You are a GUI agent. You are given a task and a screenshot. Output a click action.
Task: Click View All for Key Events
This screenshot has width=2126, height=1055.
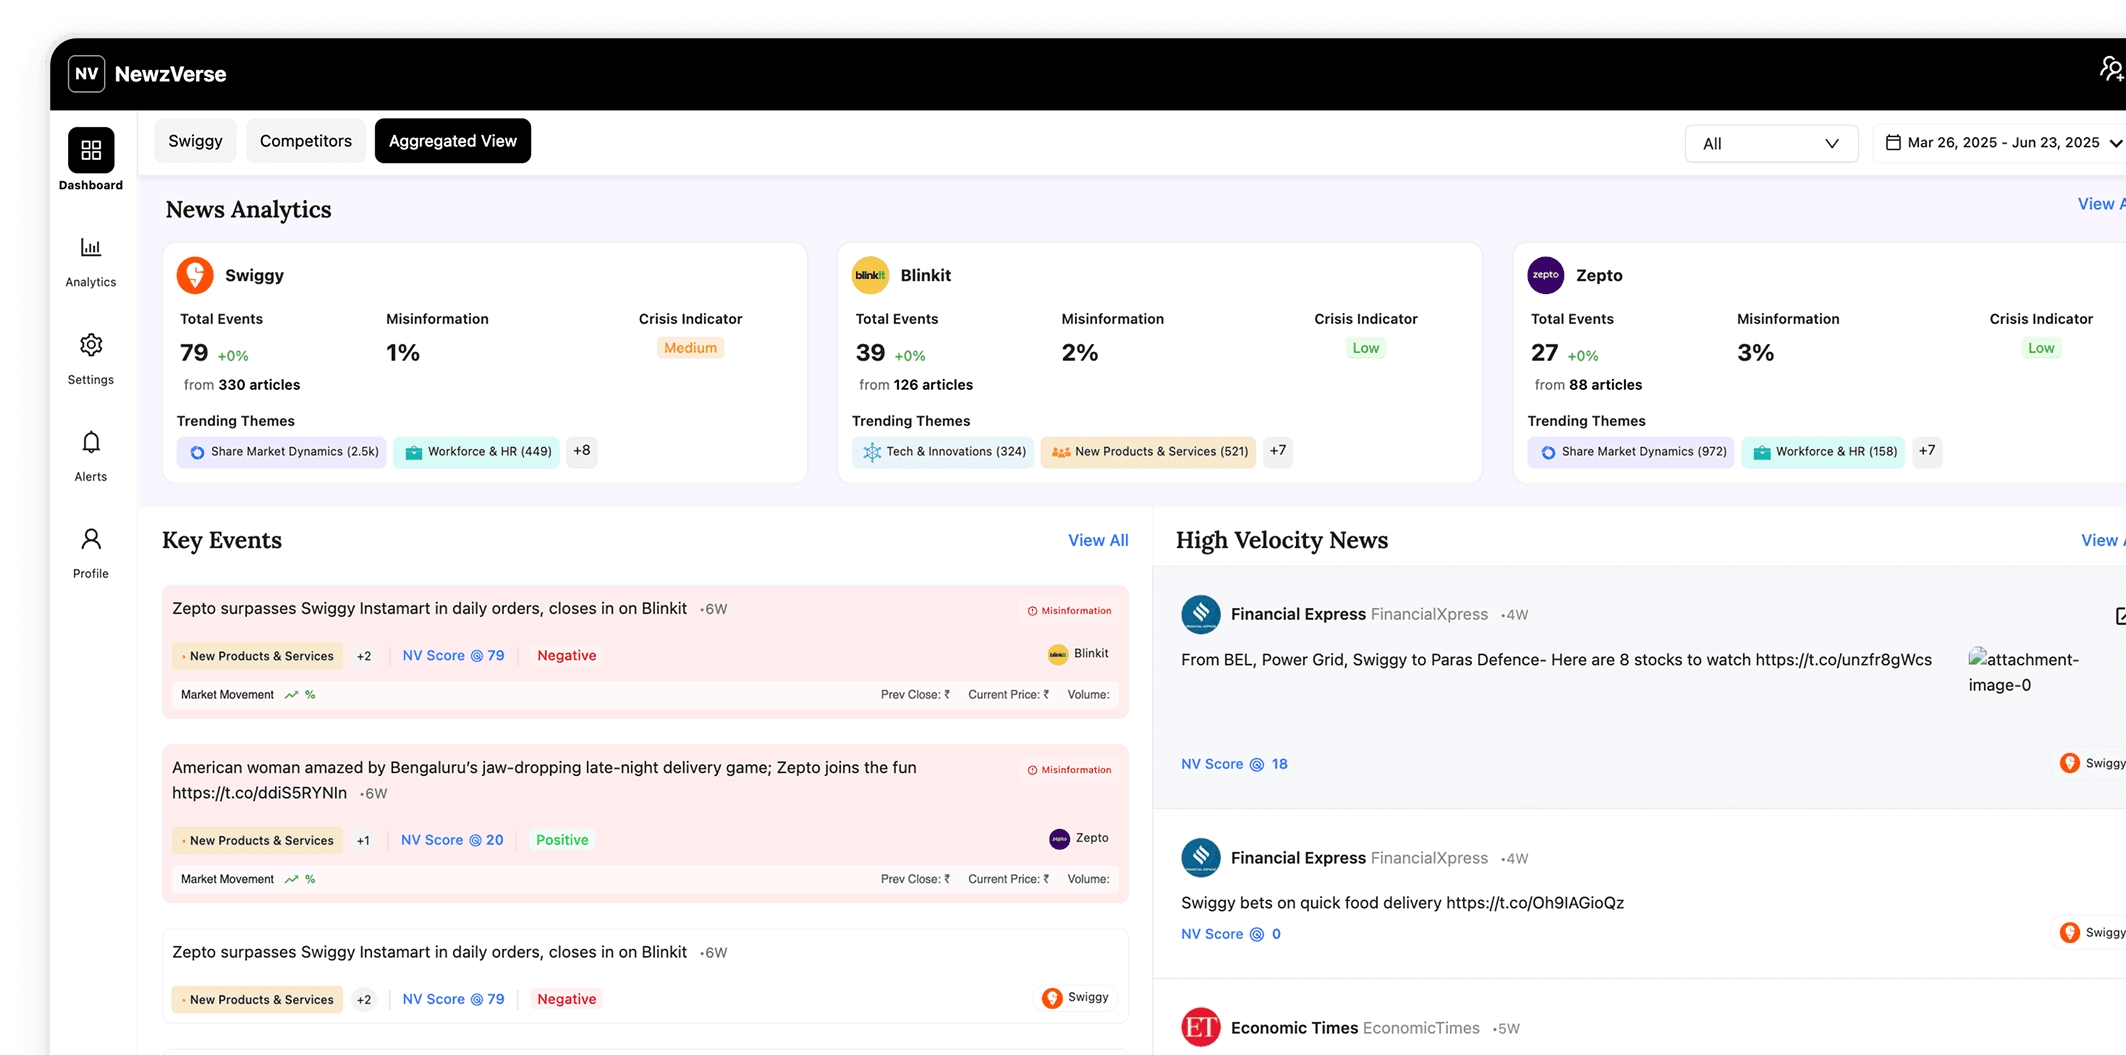click(1098, 540)
